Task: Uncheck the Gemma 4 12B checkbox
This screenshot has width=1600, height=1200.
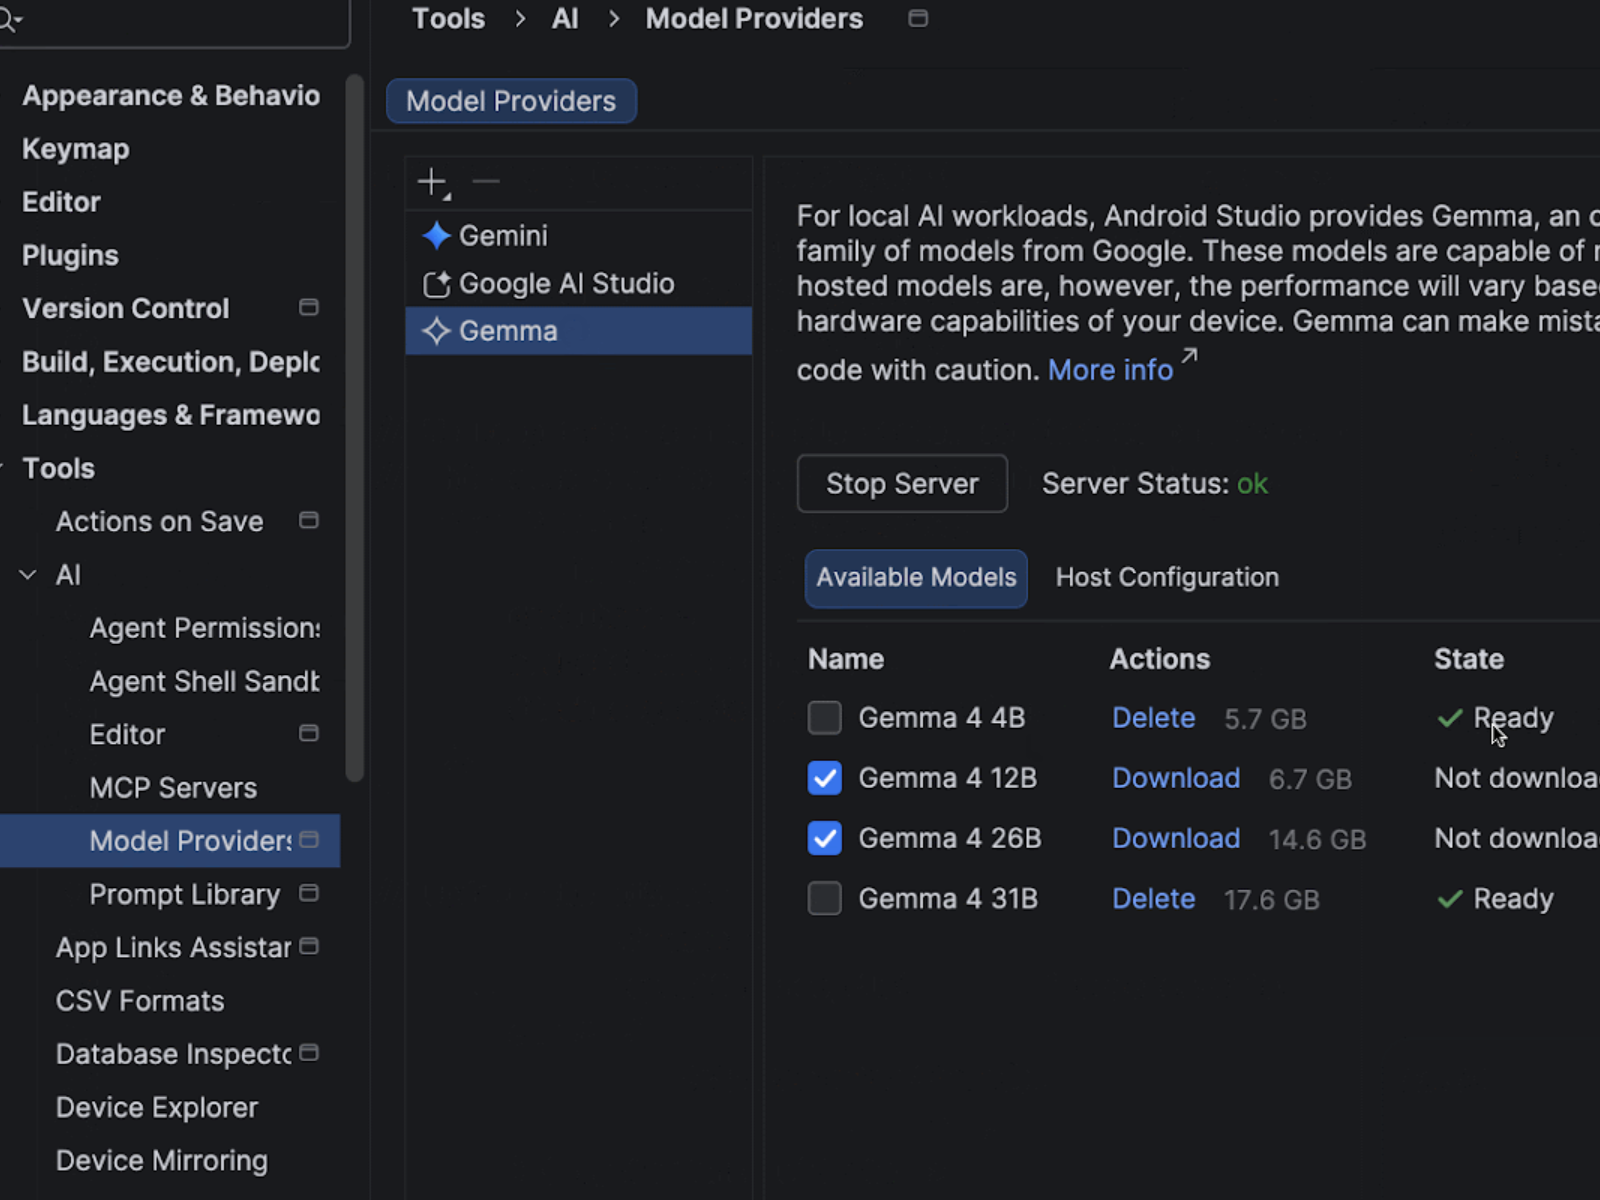Action: [825, 778]
